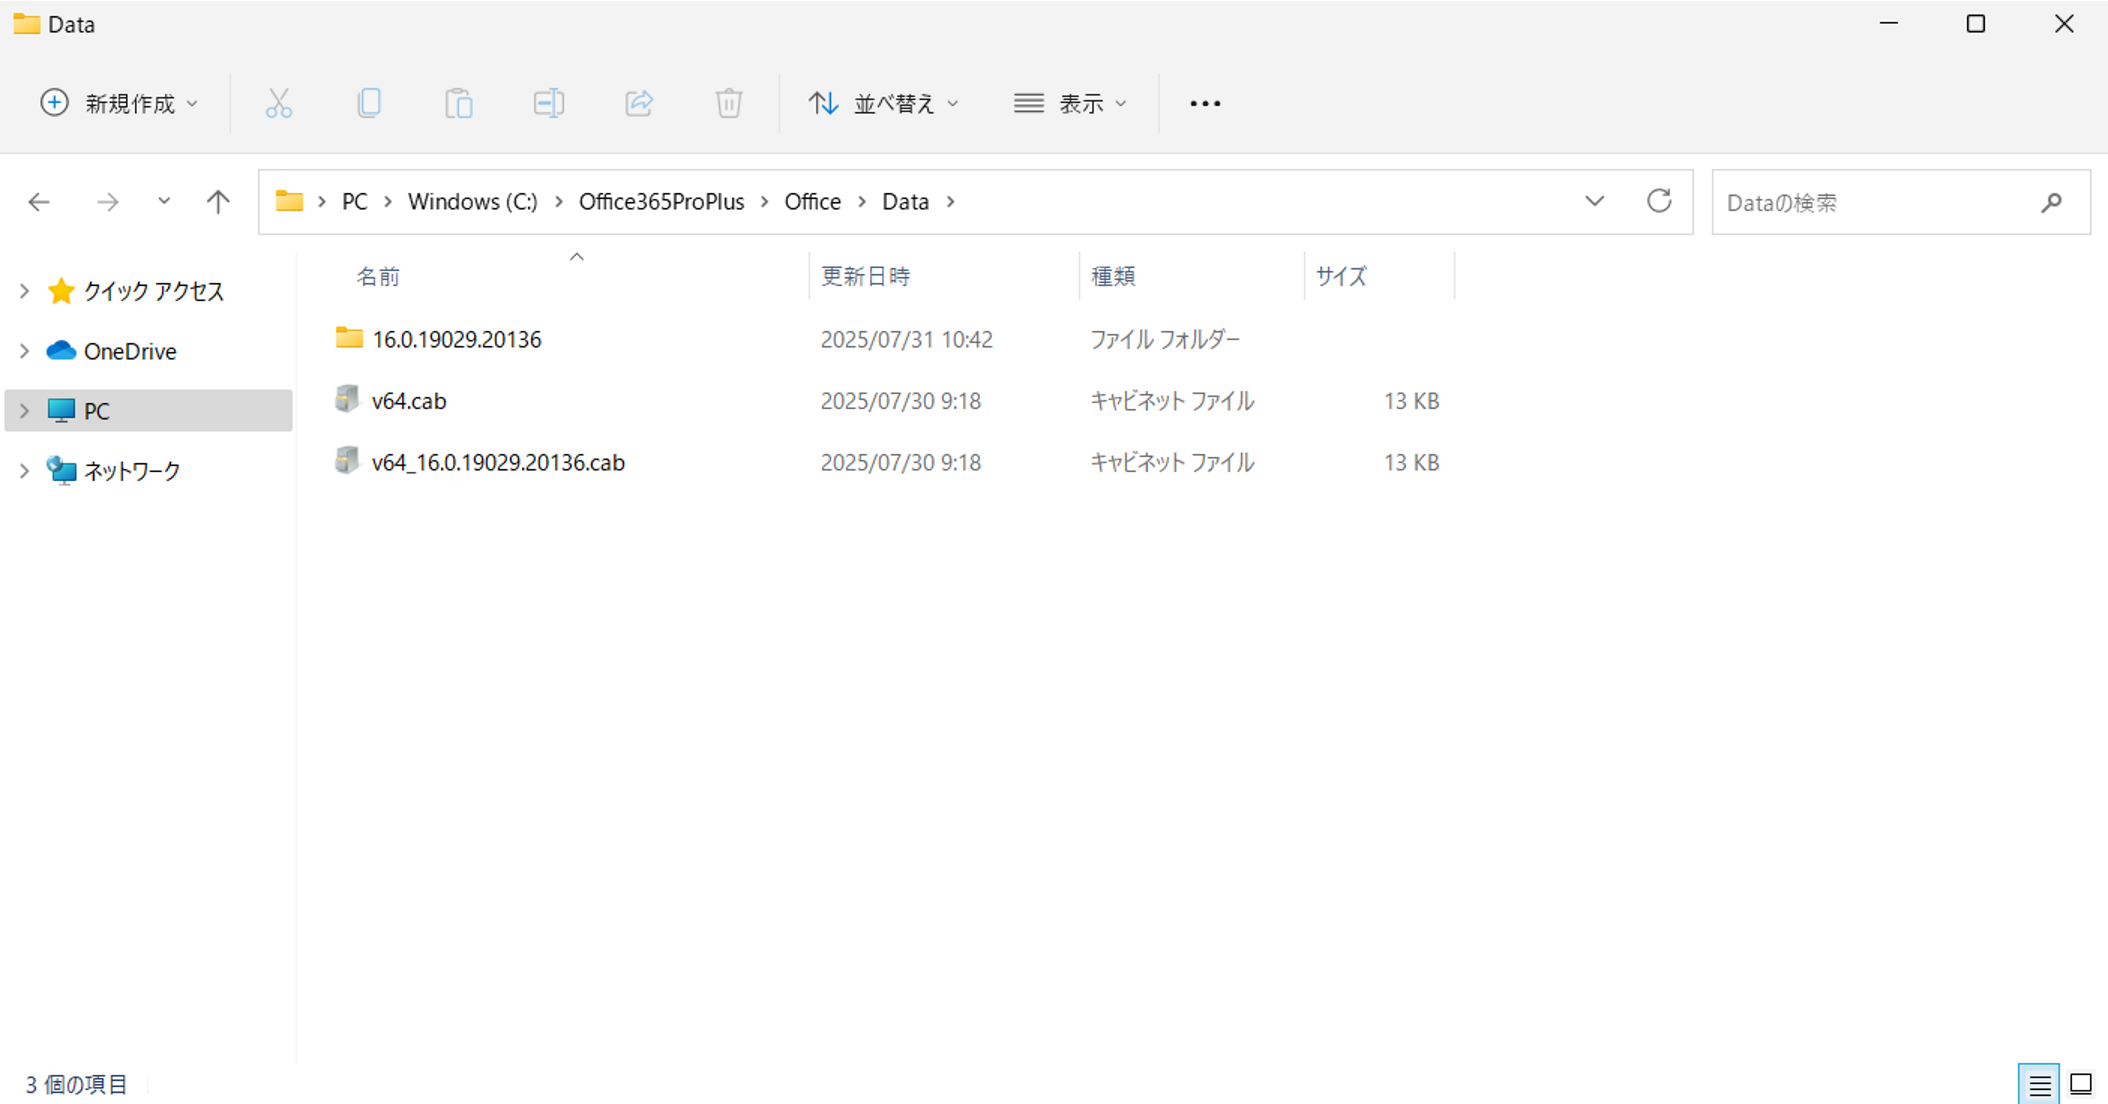This screenshot has height=1104, width=2108.
Task: Click the Cut scissors icon
Action: click(x=279, y=103)
